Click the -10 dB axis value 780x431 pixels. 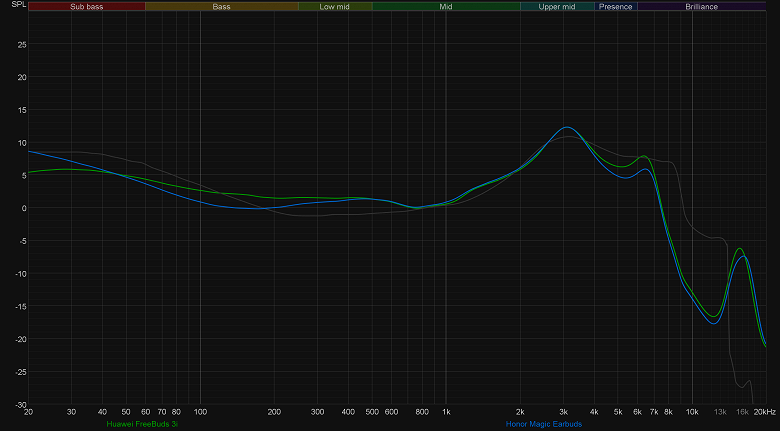click(x=21, y=274)
